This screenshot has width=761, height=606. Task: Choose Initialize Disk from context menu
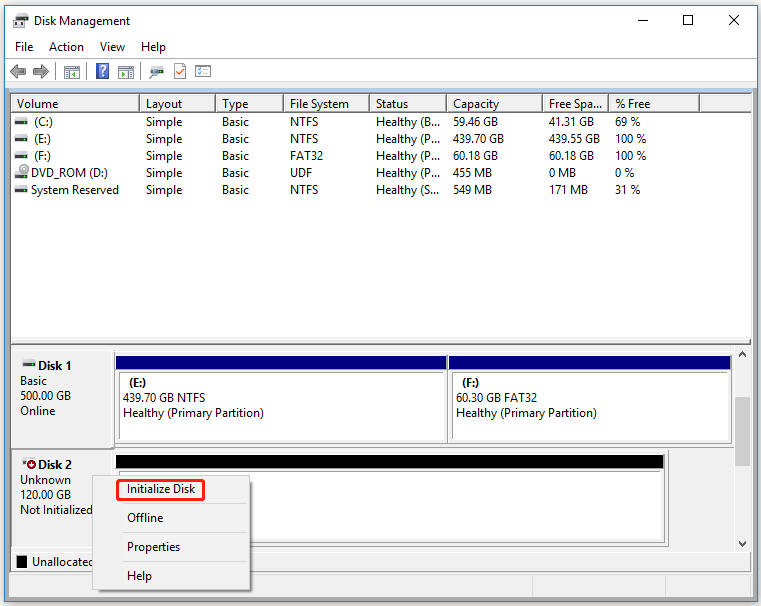coord(161,489)
